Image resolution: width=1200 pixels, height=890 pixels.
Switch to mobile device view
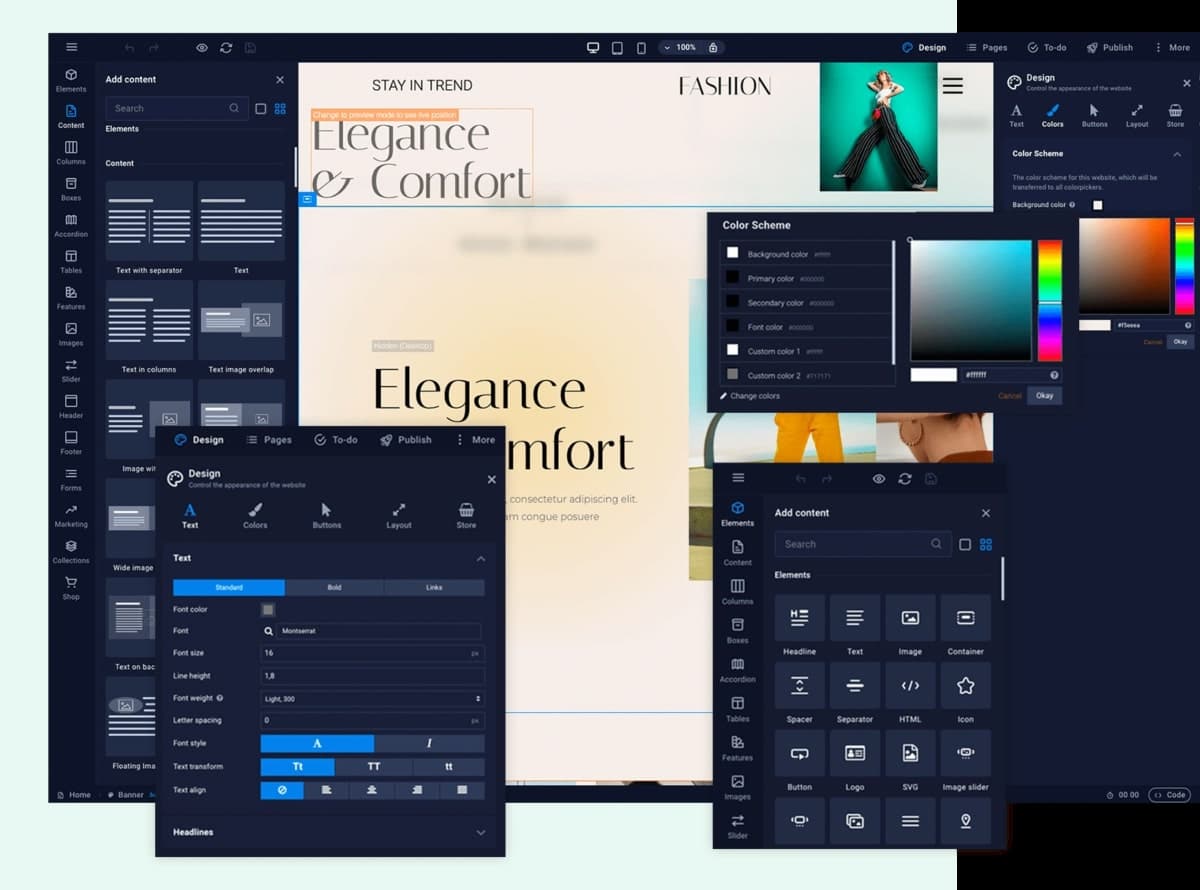click(641, 47)
